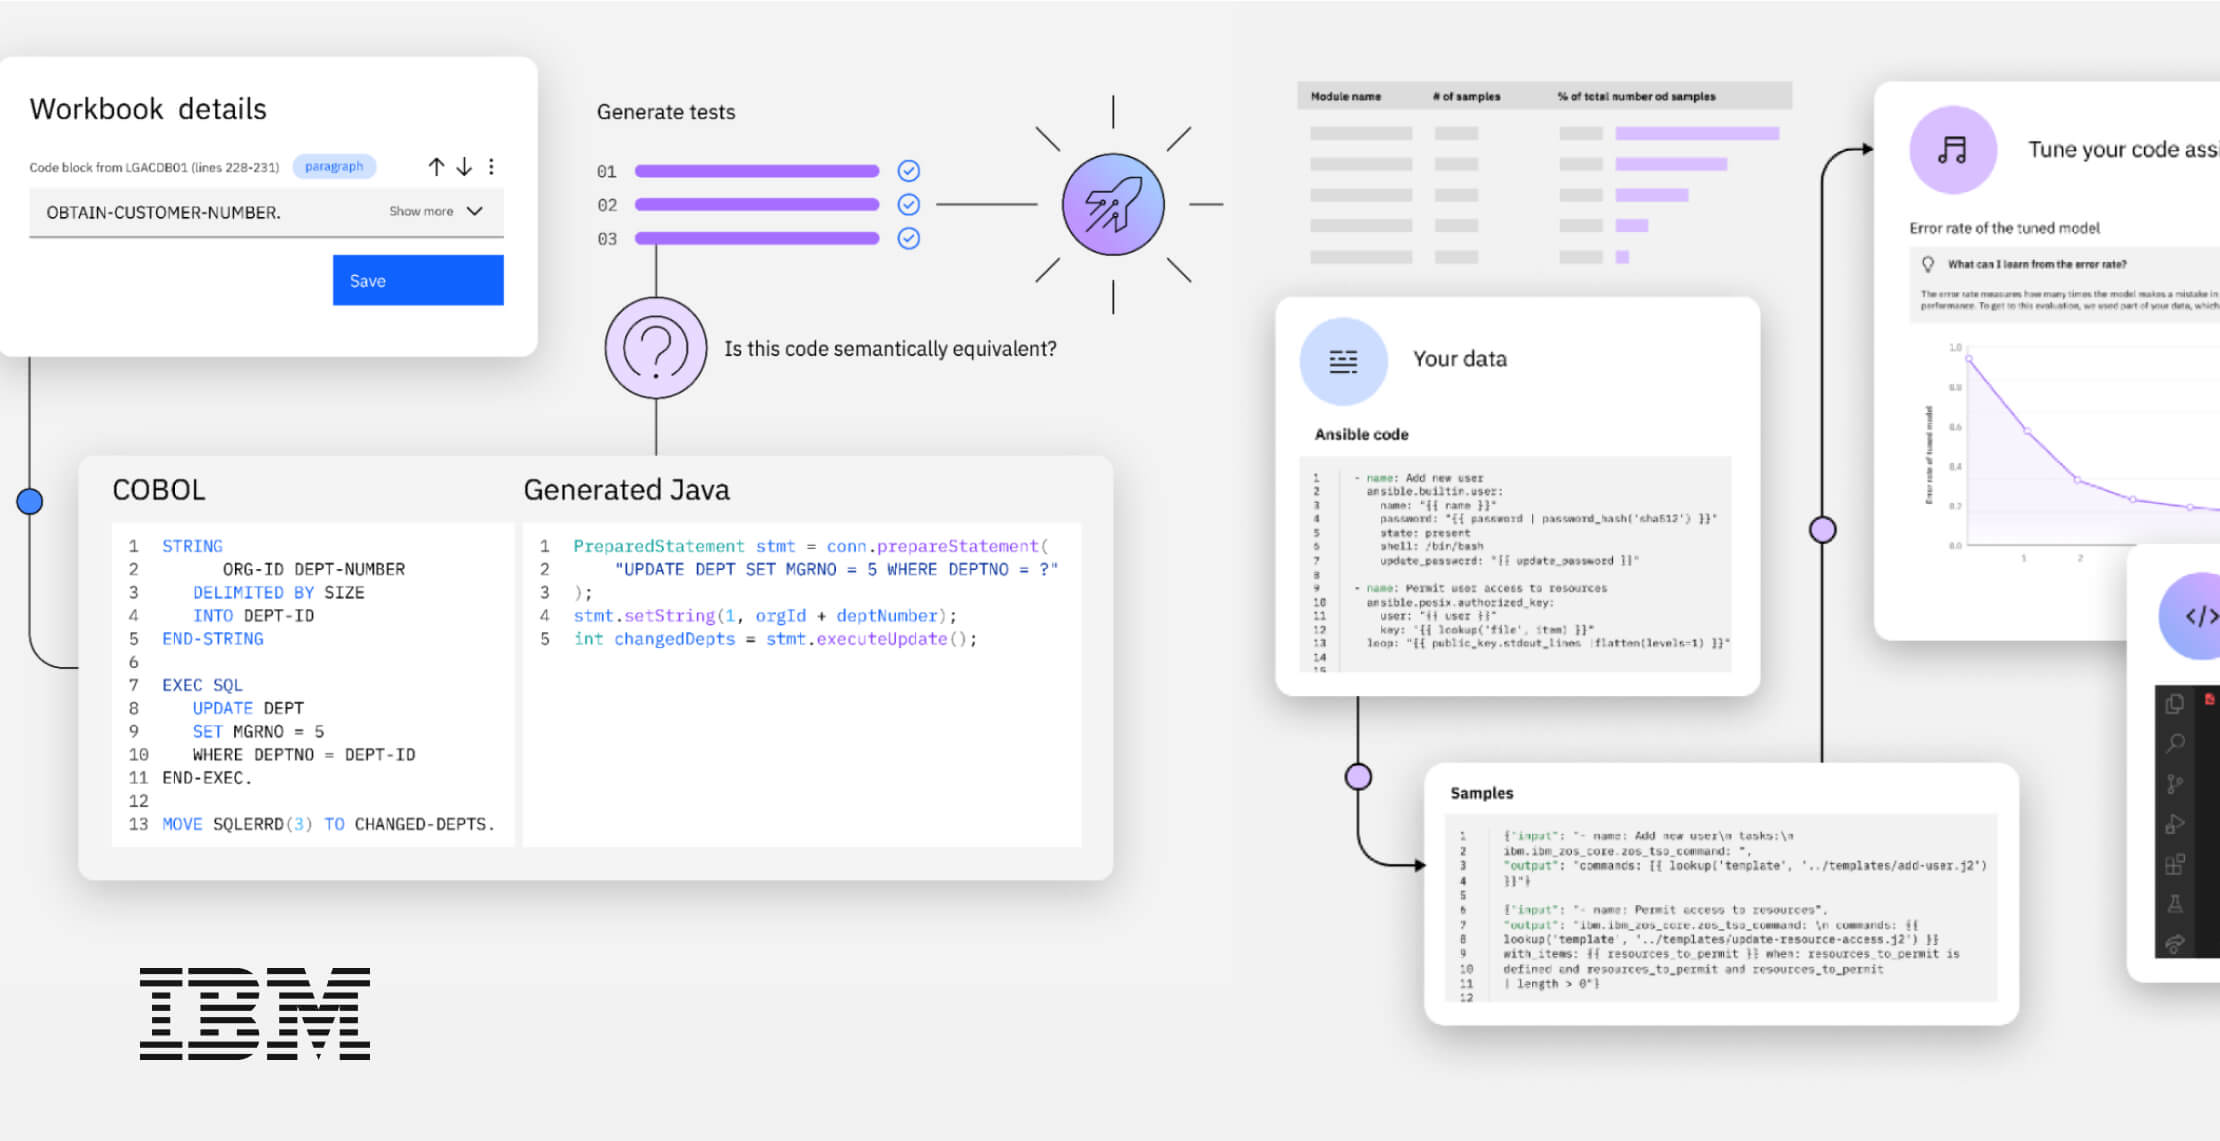Open the Git branch view in the sidebar
Image resolution: width=2220 pixels, height=1141 pixels.
pyautogui.click(x=2174, y=783)
